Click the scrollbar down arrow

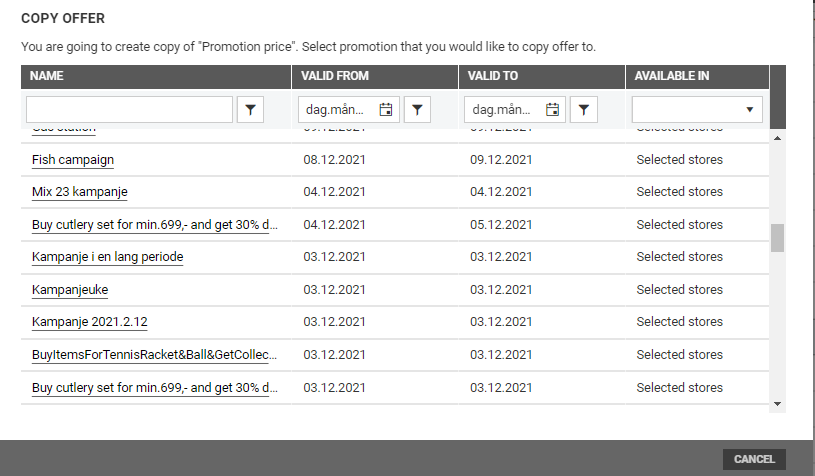point(778,403)
